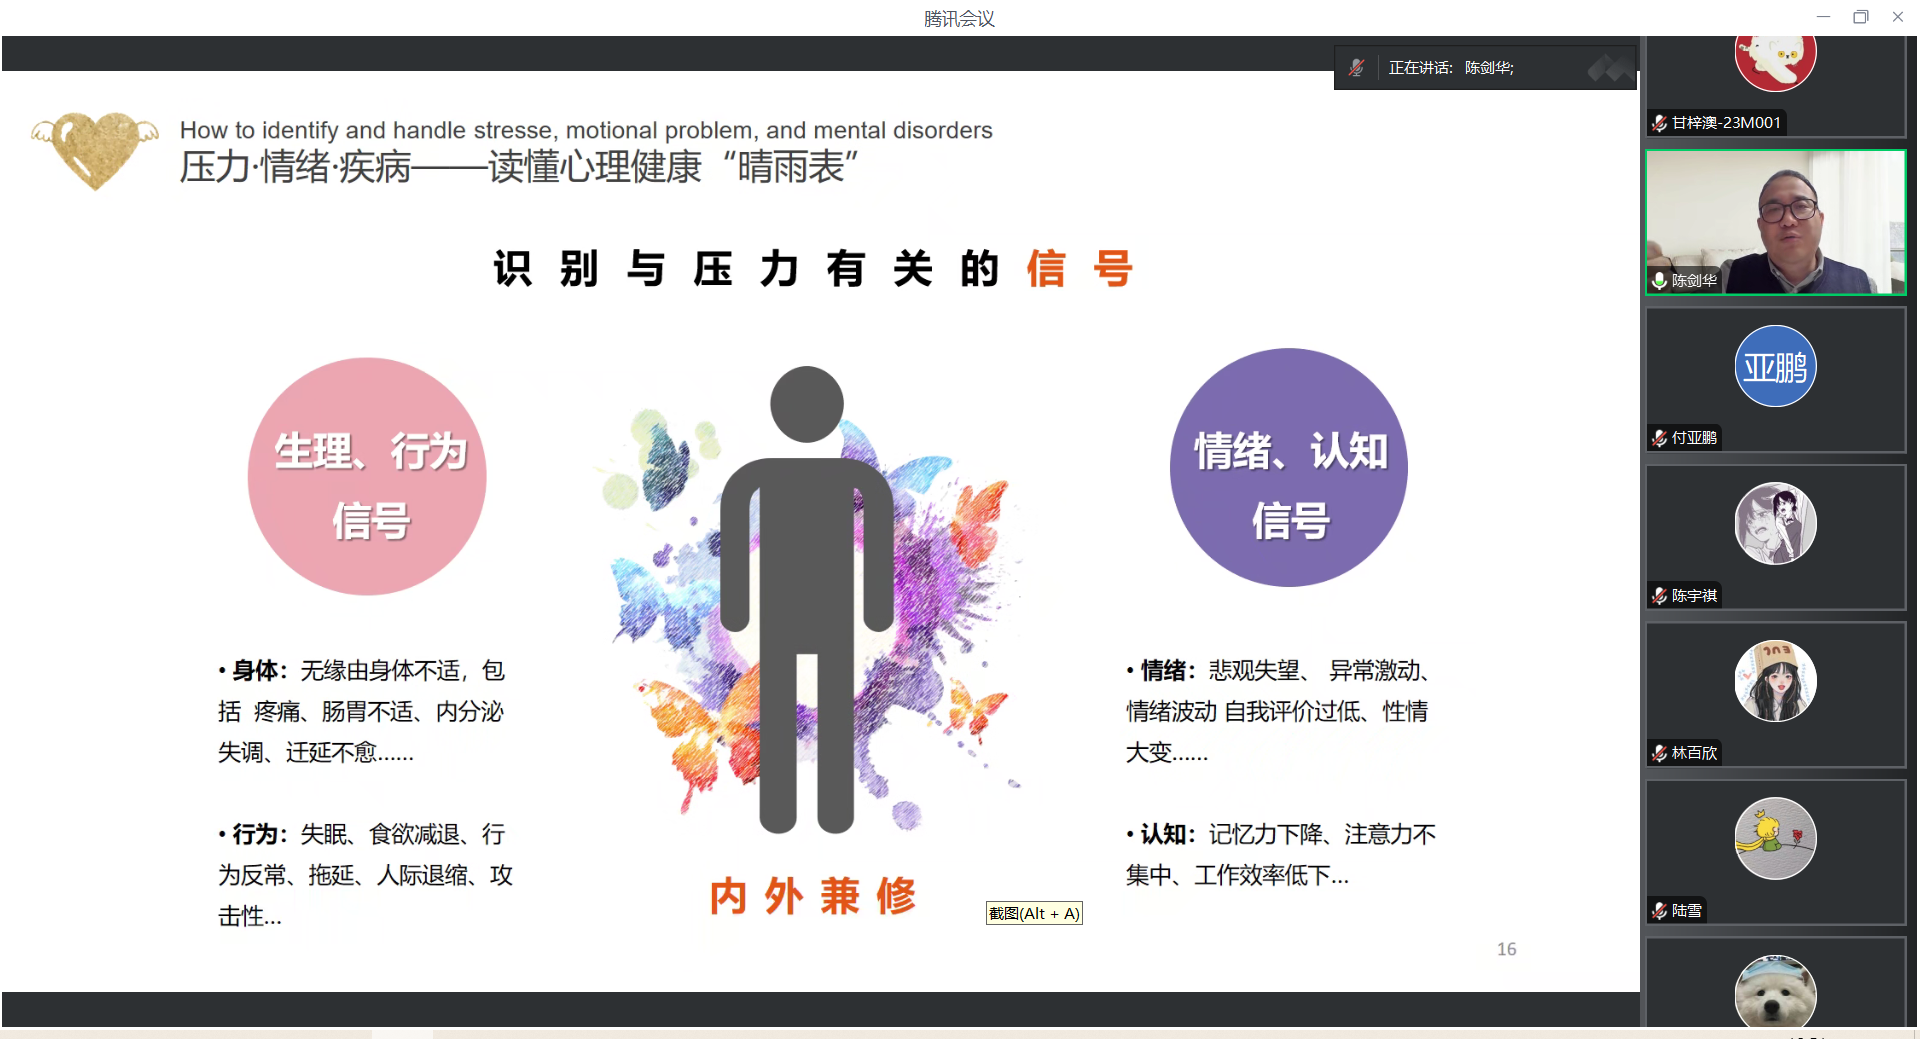Viewport: 1920px width, 1039px height.
Task: Click the 截图(Alt + A) screenshot button
Action: point(1034,913)
